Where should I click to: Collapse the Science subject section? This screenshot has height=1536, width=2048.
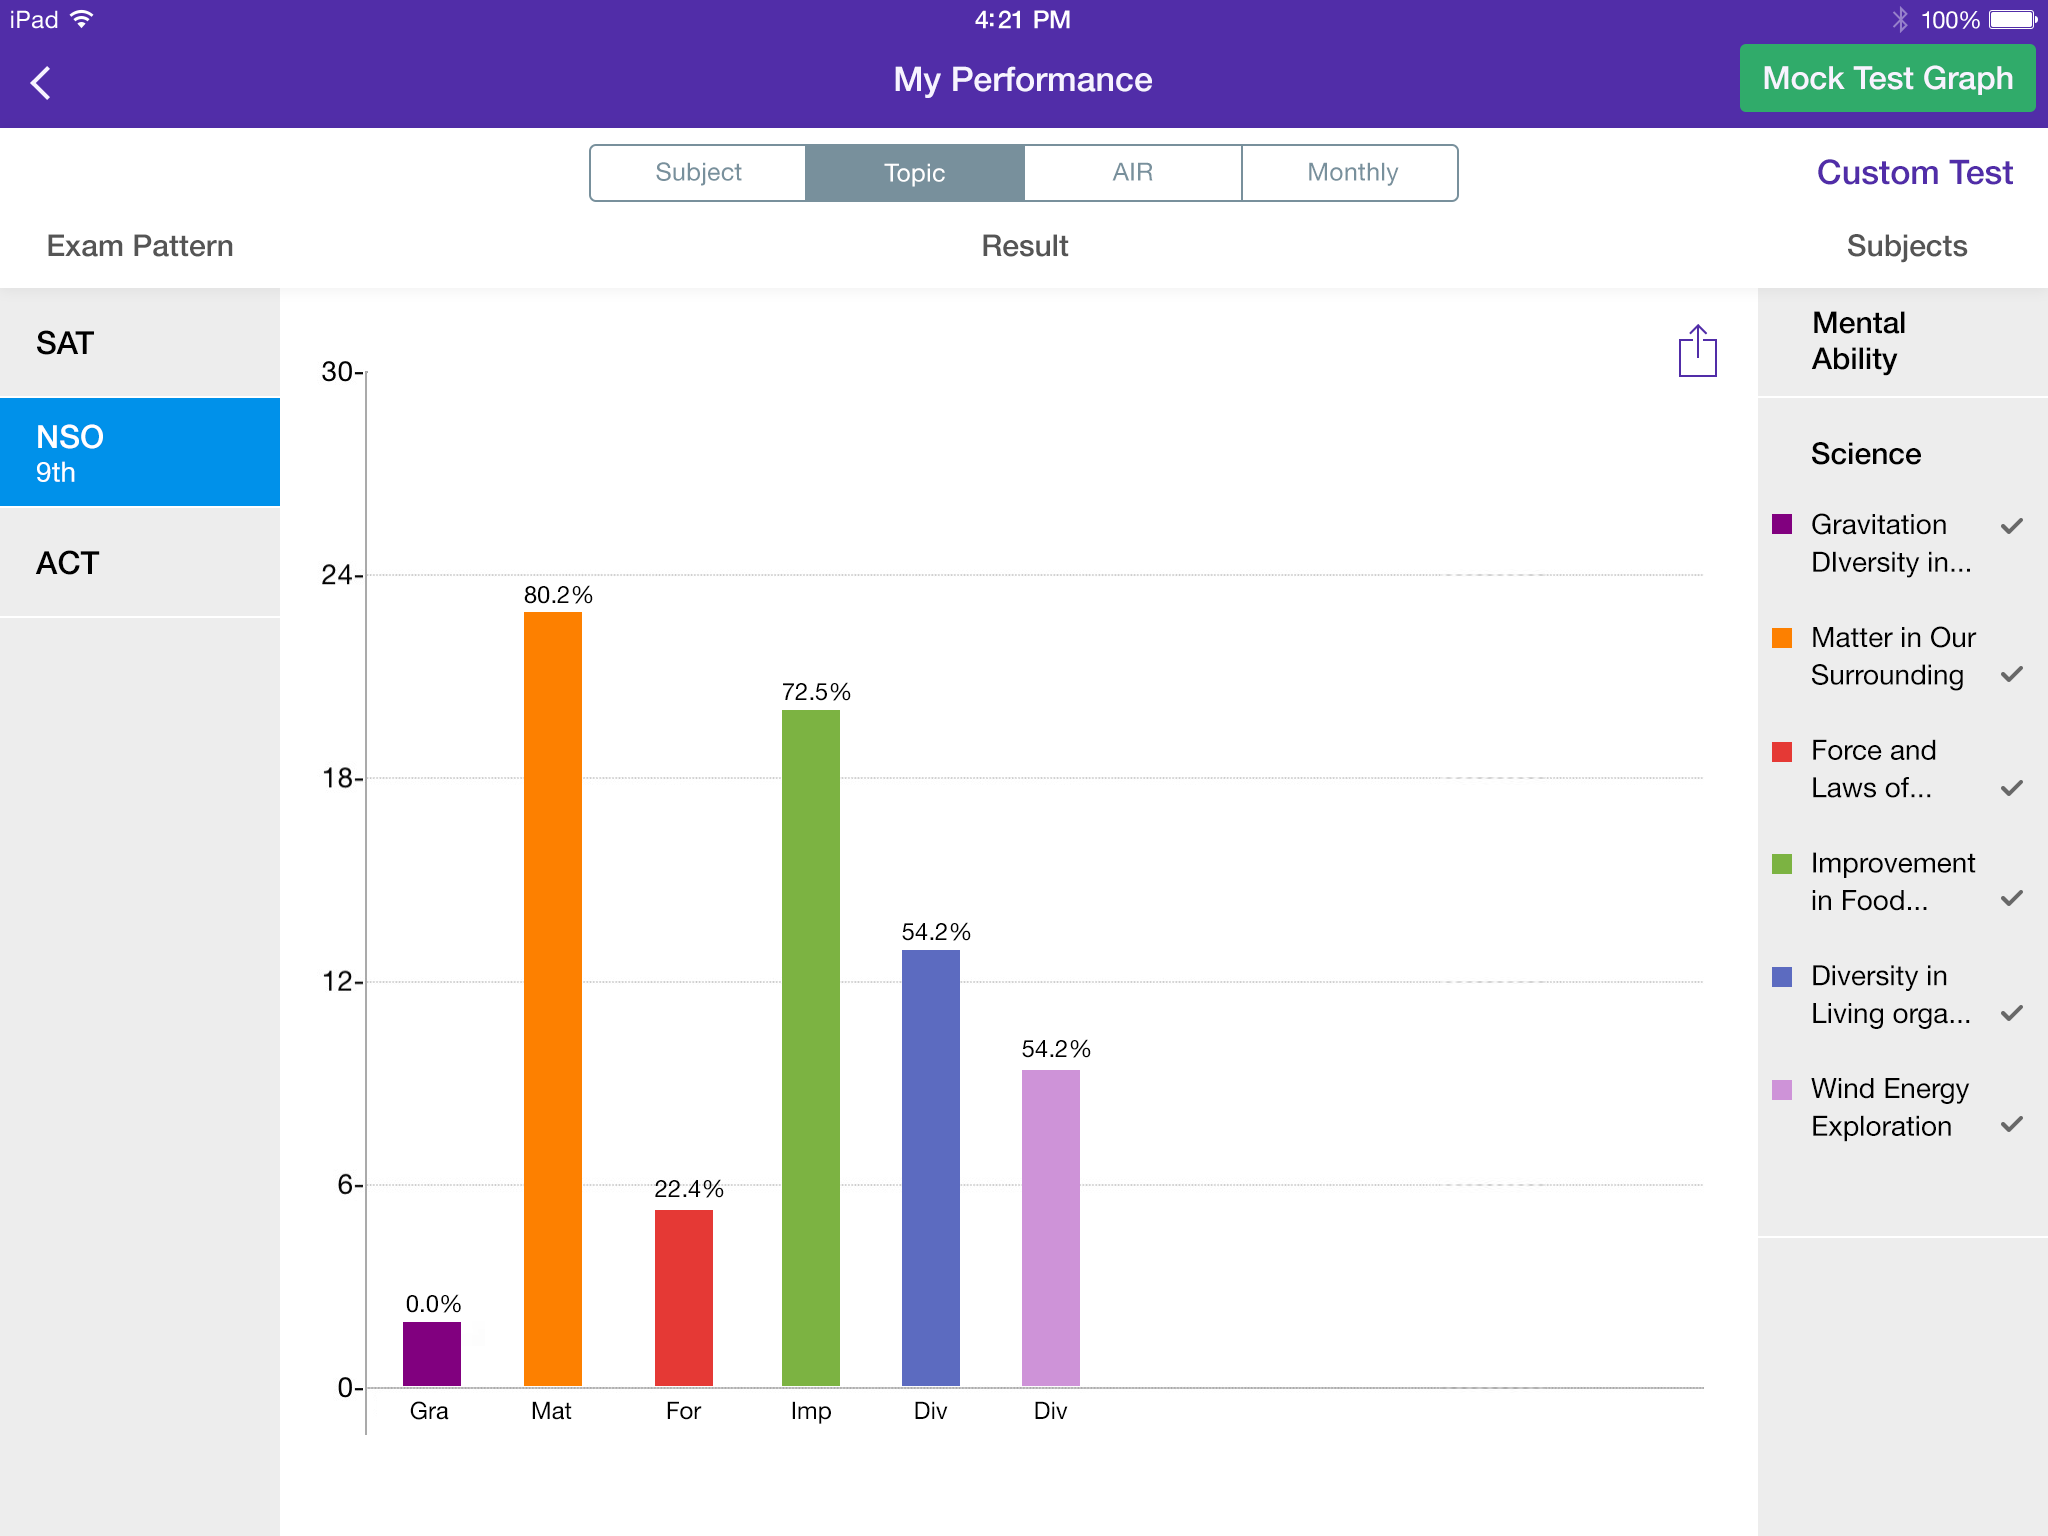point(1865,454)
